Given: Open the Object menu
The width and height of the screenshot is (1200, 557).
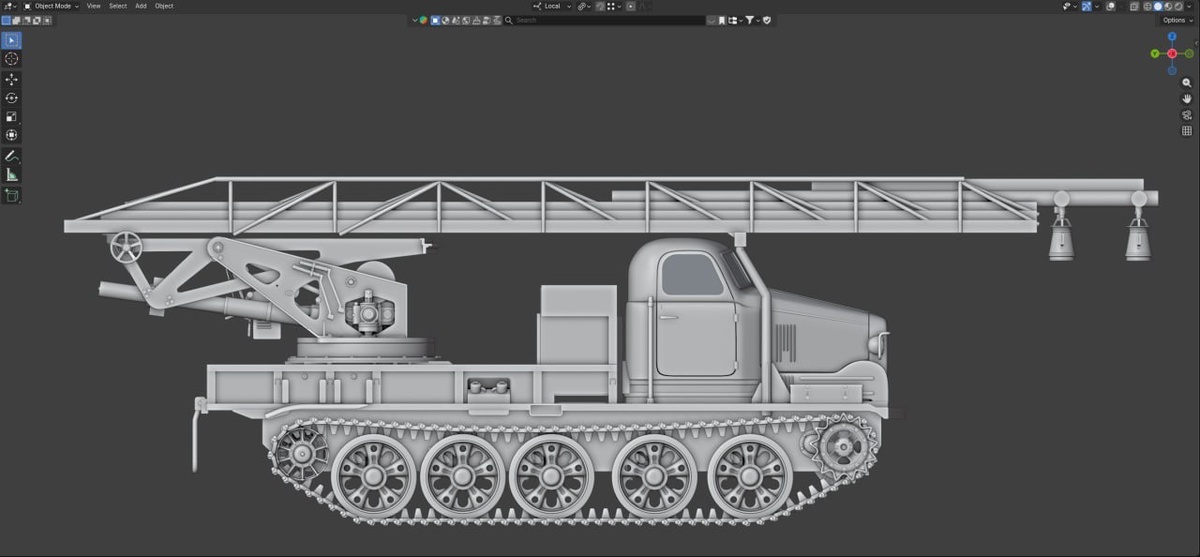Looking at the screenshot, I should pyautogui.click(x=164, y=6).
